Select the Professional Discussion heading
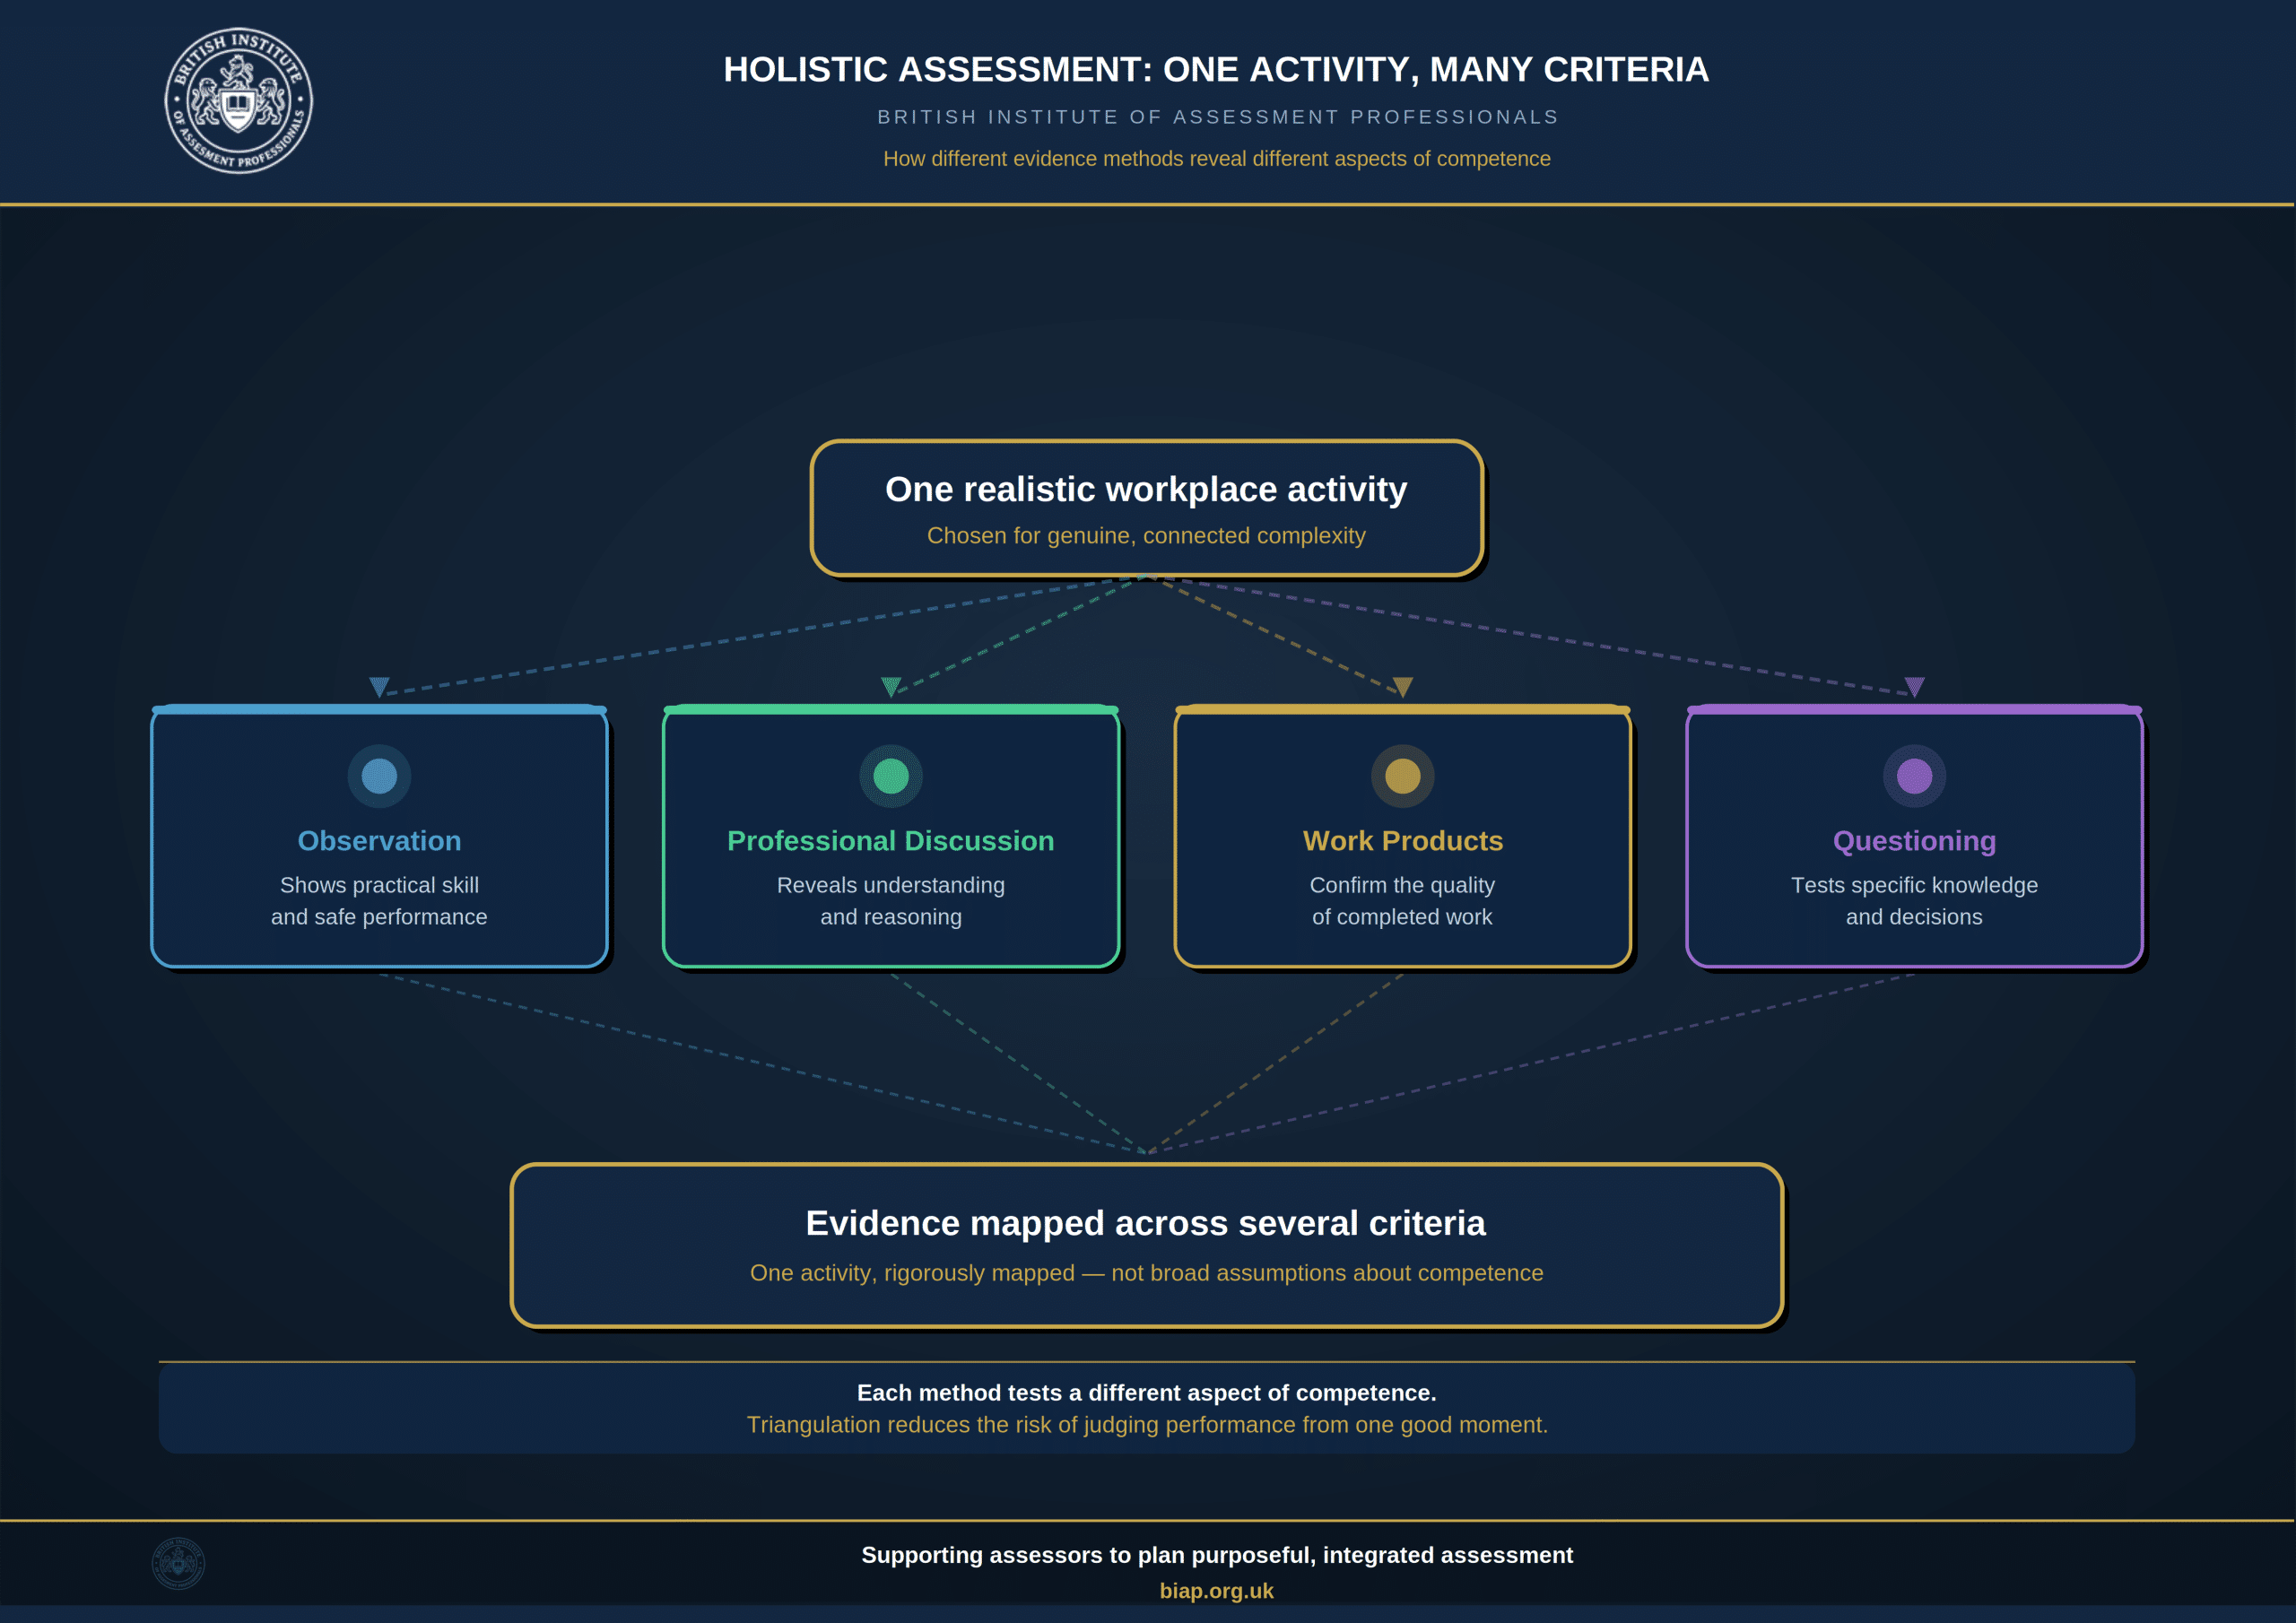 coord(891,841)
